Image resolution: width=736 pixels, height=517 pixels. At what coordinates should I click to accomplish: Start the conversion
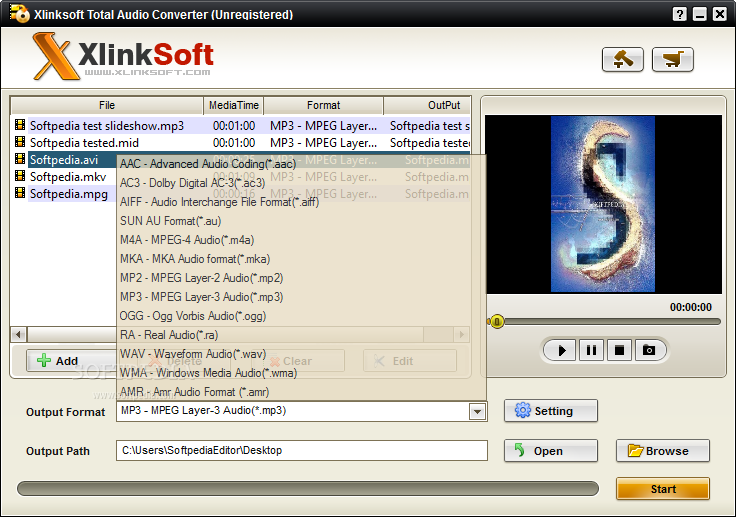click(x=662, y=489)
